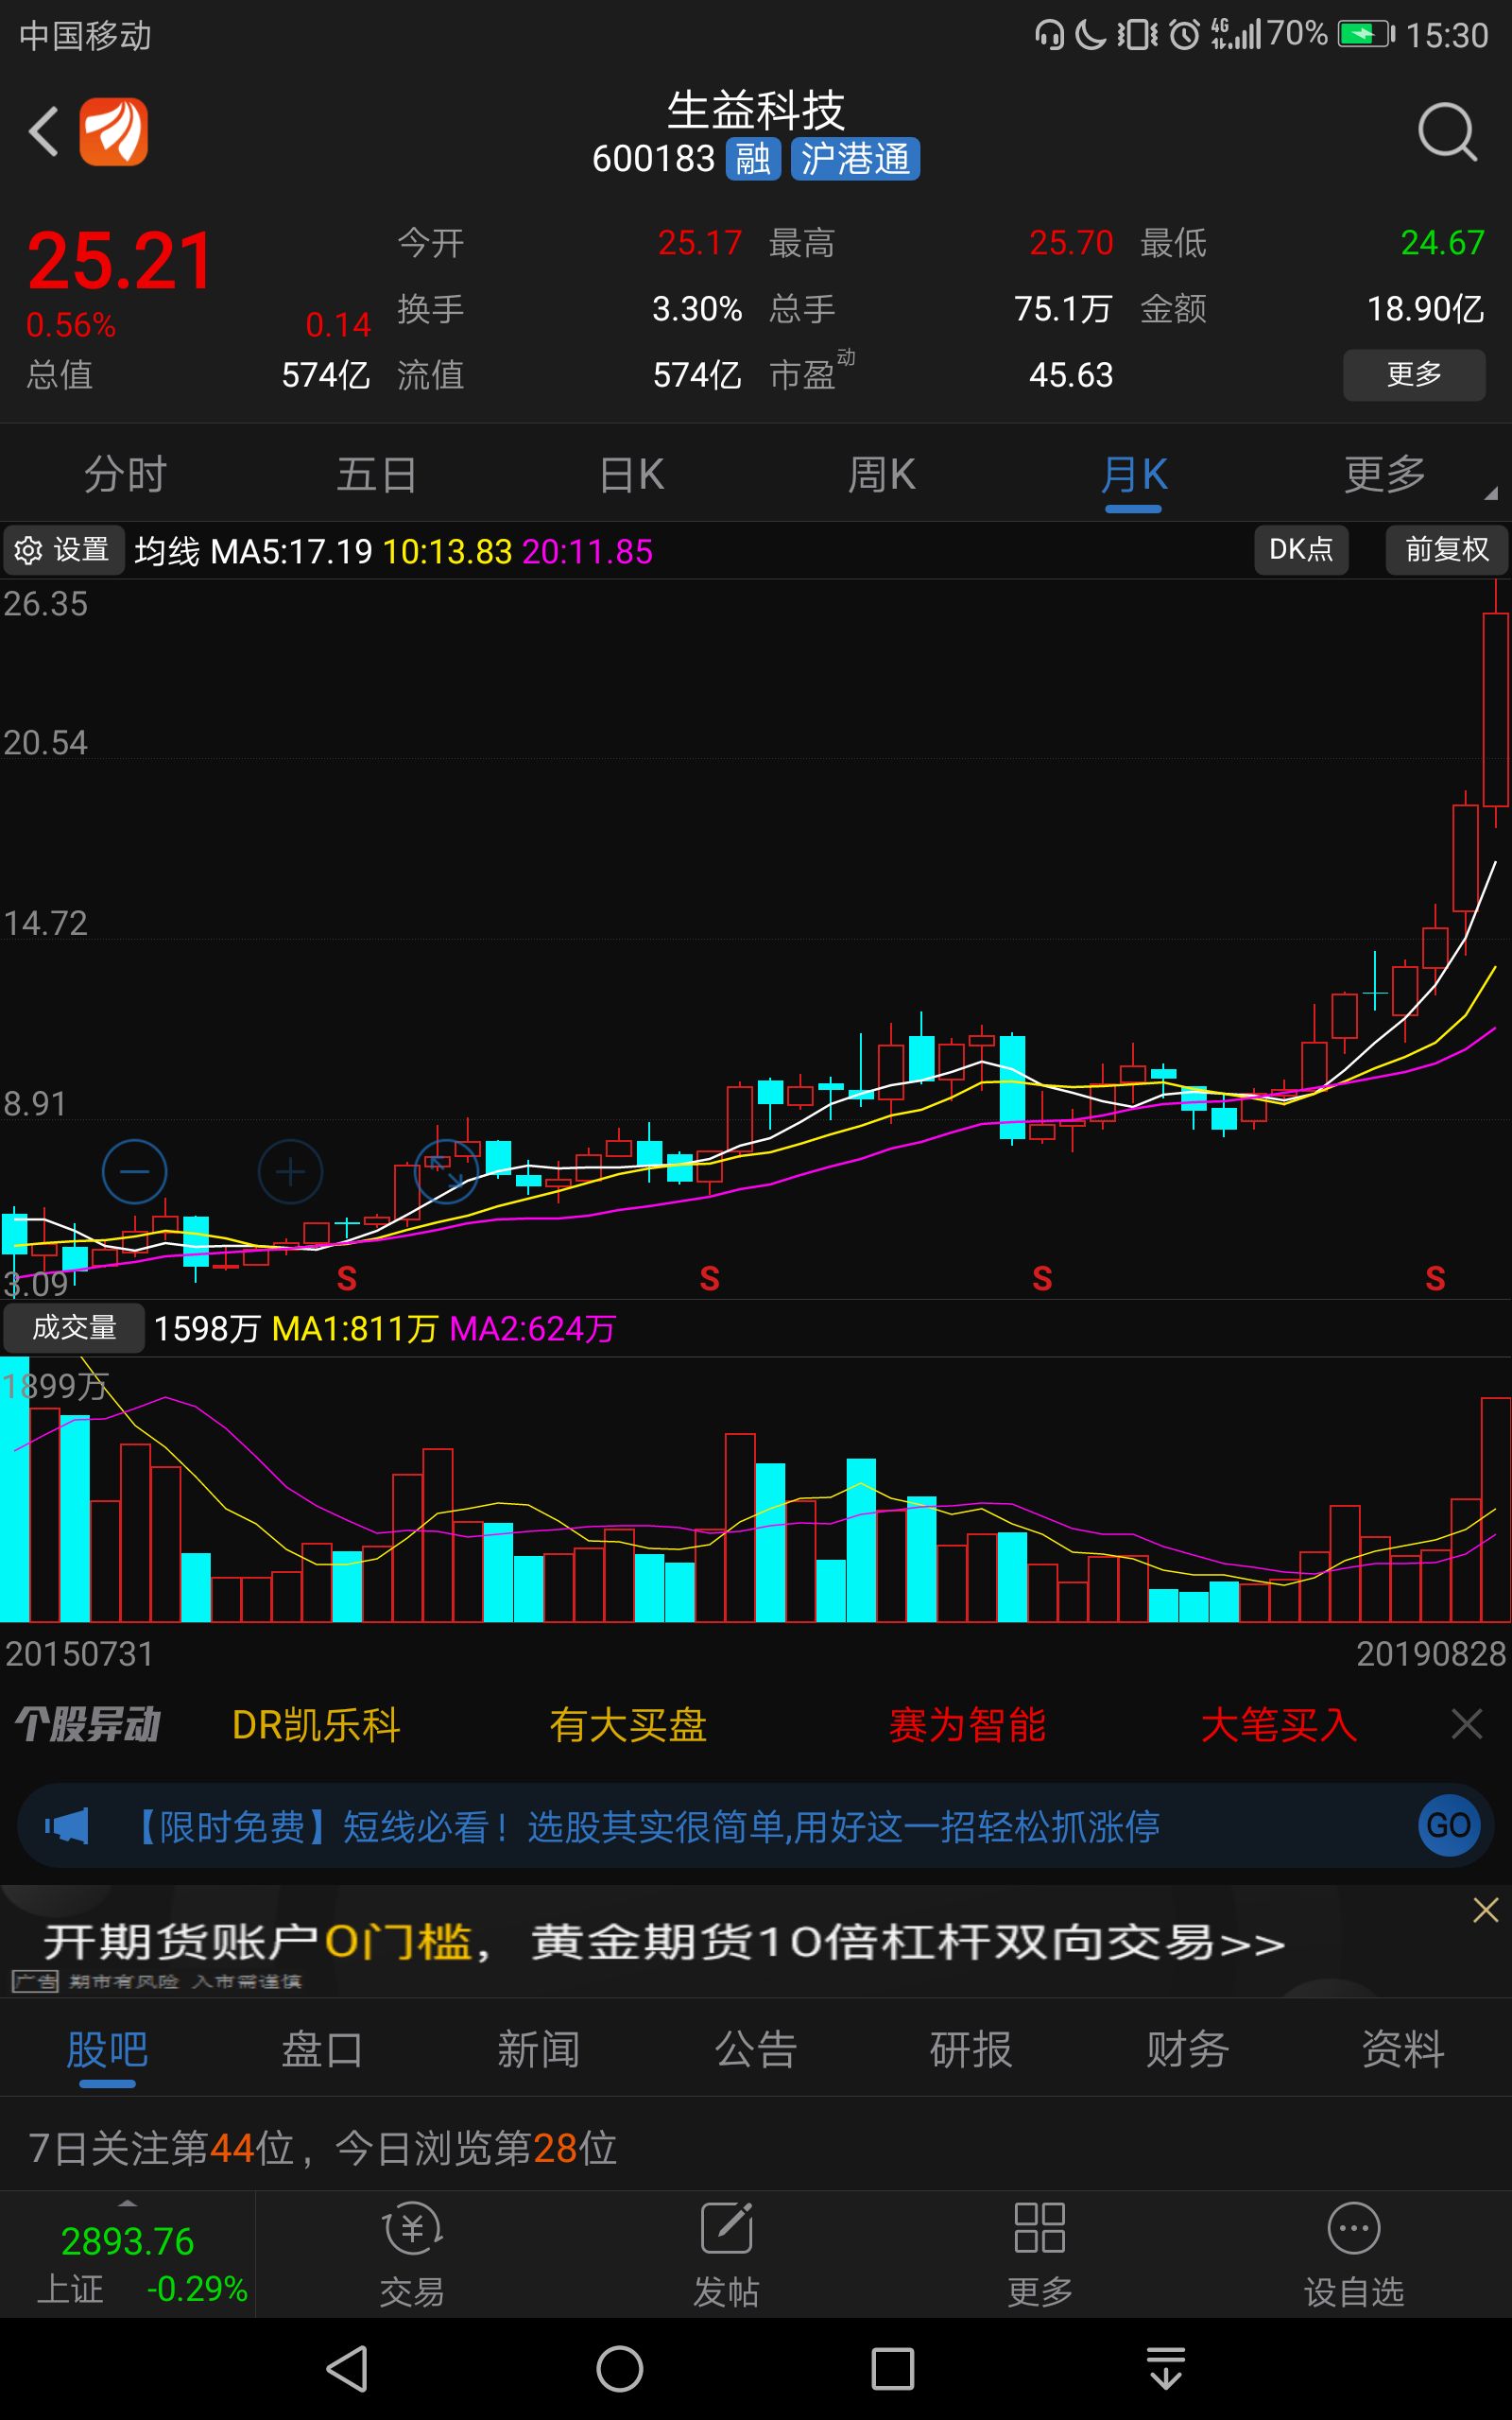Open chart settings gear 设置

(x=63, y=550)
